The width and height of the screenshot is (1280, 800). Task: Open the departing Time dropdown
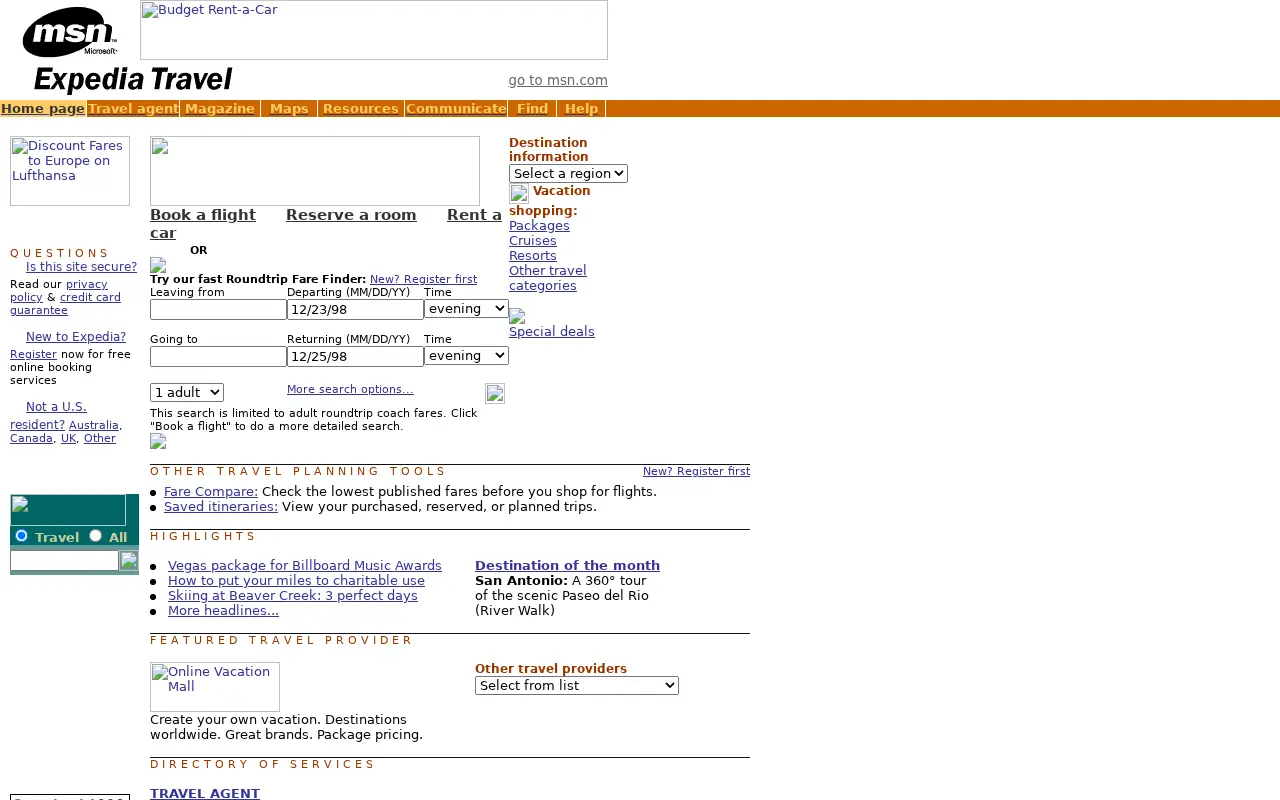[466, 309]
